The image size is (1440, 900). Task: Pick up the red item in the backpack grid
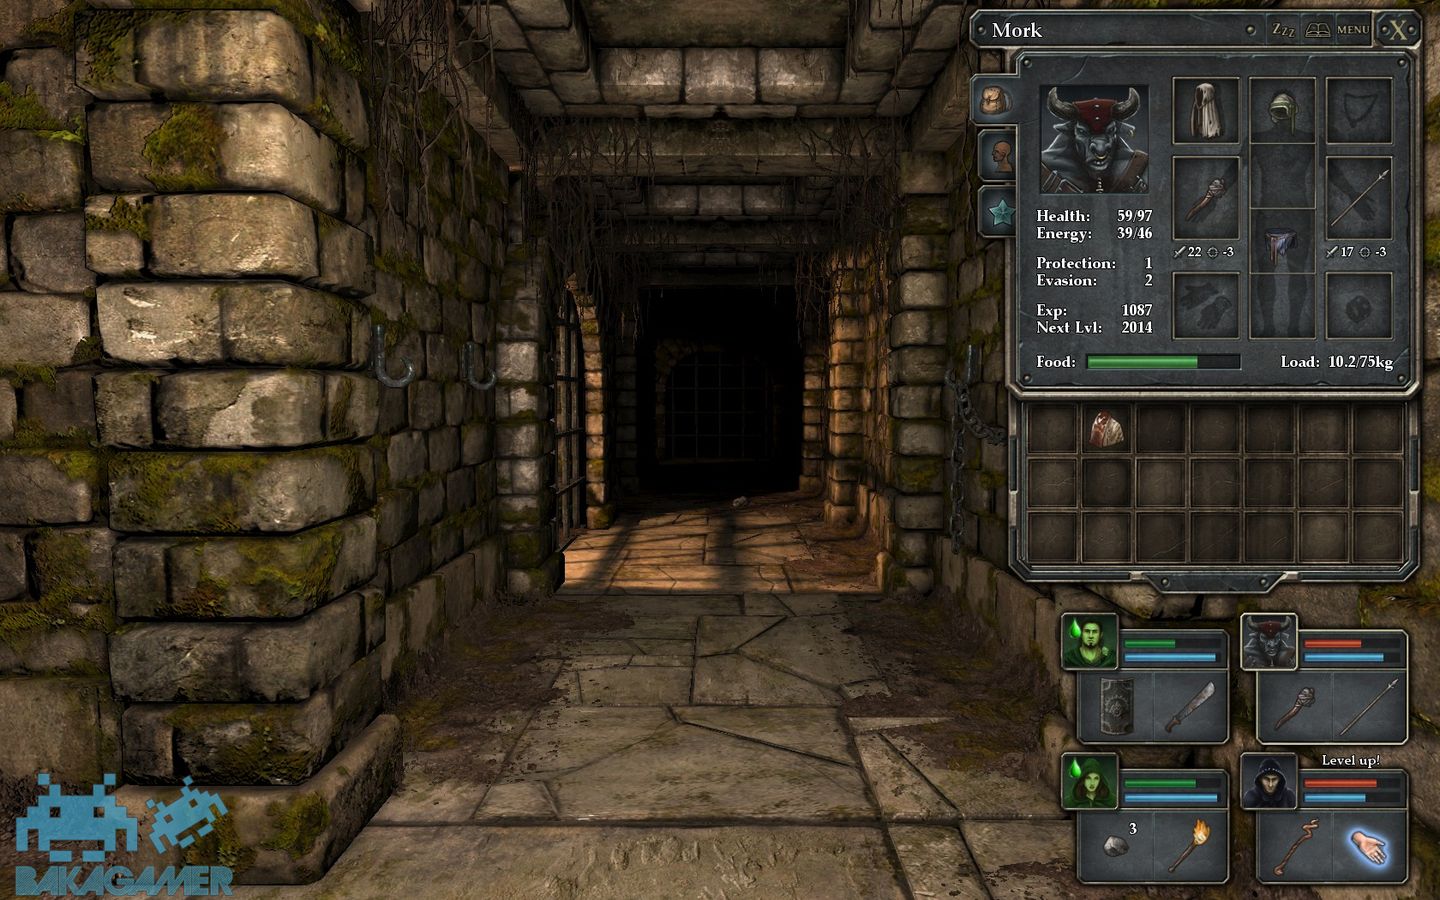click(1106, 429)
